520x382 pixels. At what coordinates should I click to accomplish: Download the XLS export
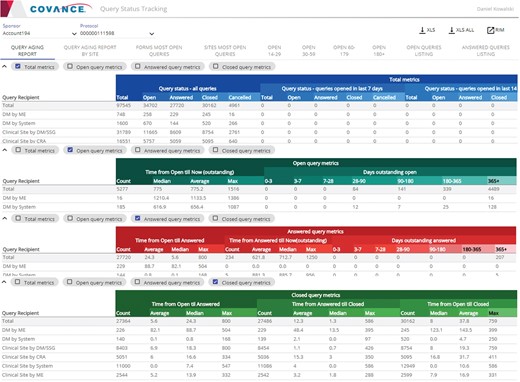point(427,30)
